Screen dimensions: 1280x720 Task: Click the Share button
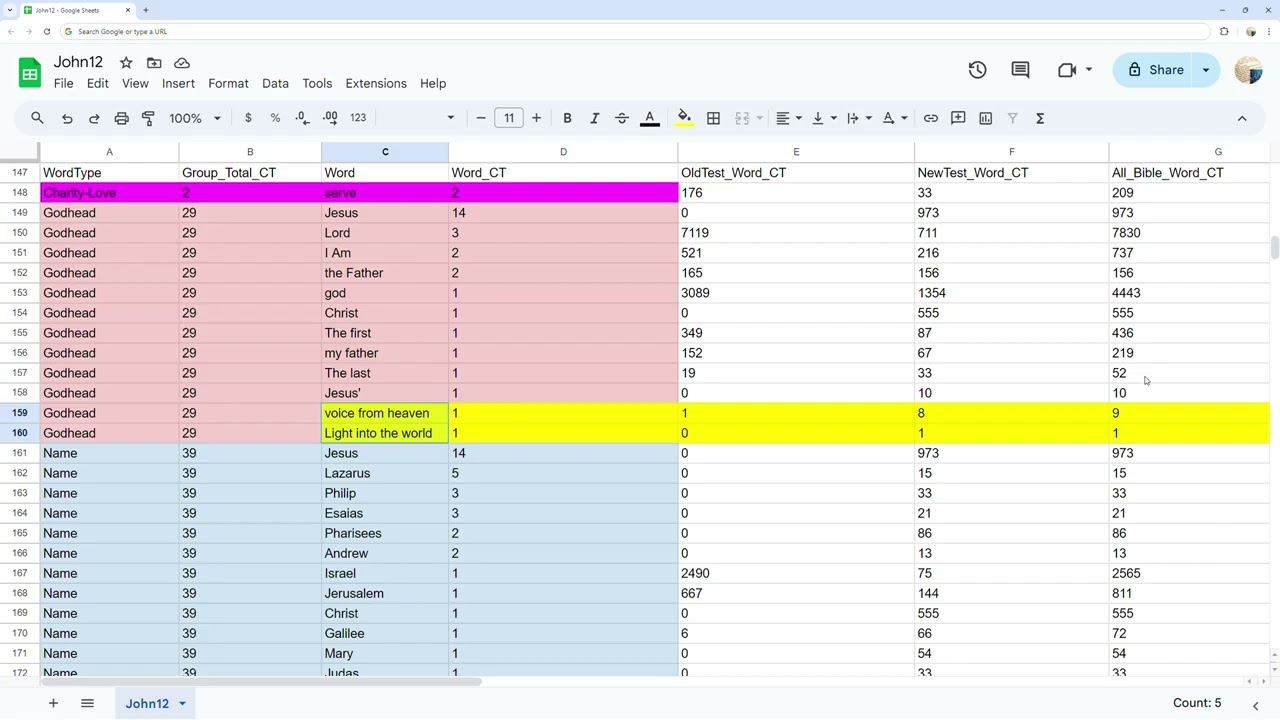coord(1155,70)
